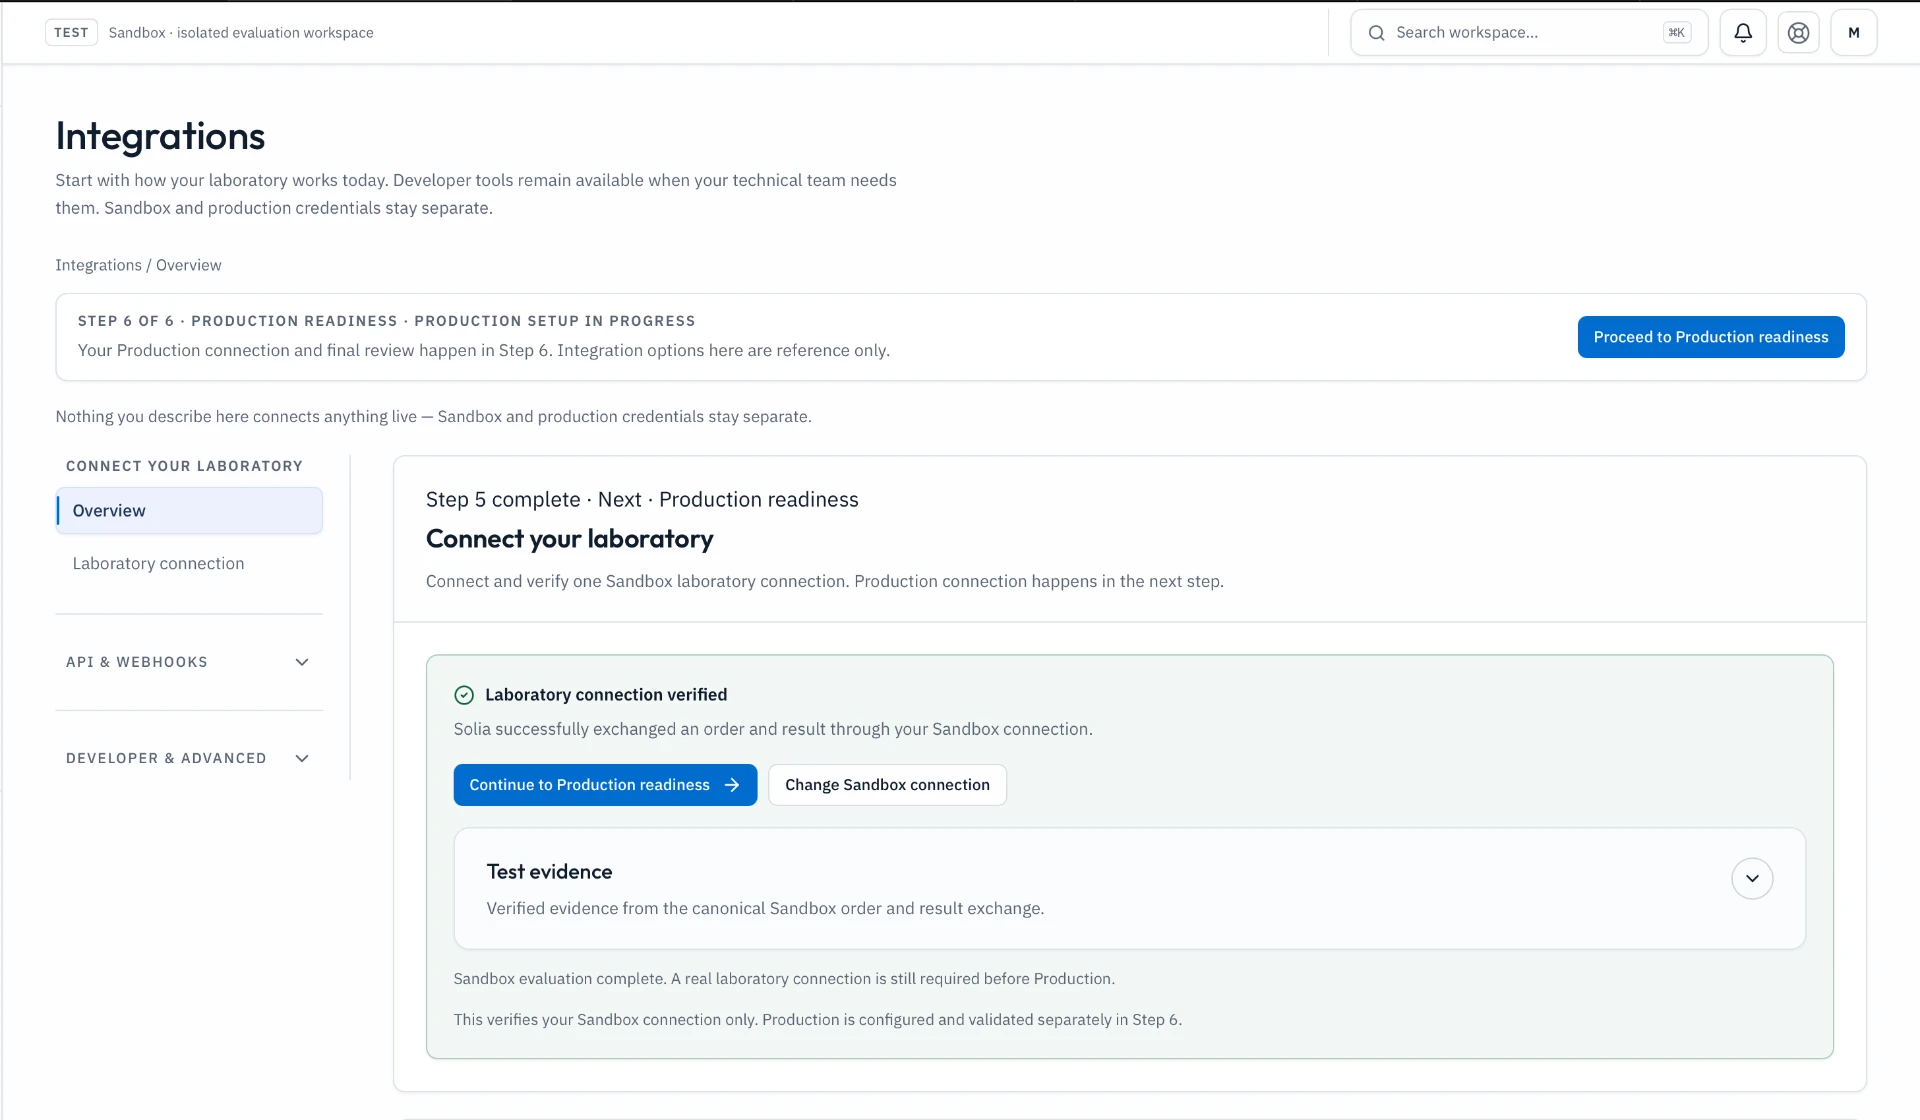
Task: Open the help lifebuoy icon
Action: (x=1798, y=33)
